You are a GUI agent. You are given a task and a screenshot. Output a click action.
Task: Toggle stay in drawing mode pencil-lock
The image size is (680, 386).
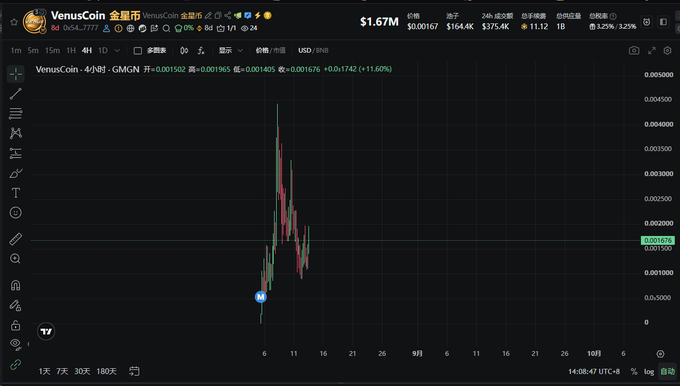(x=16, y=305)
